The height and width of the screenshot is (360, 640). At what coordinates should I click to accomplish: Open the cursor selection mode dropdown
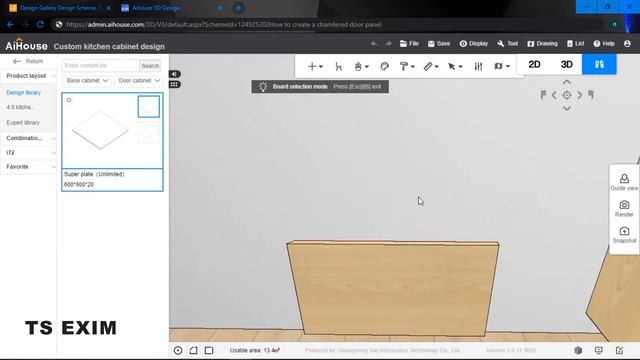[x=455, y=66]
